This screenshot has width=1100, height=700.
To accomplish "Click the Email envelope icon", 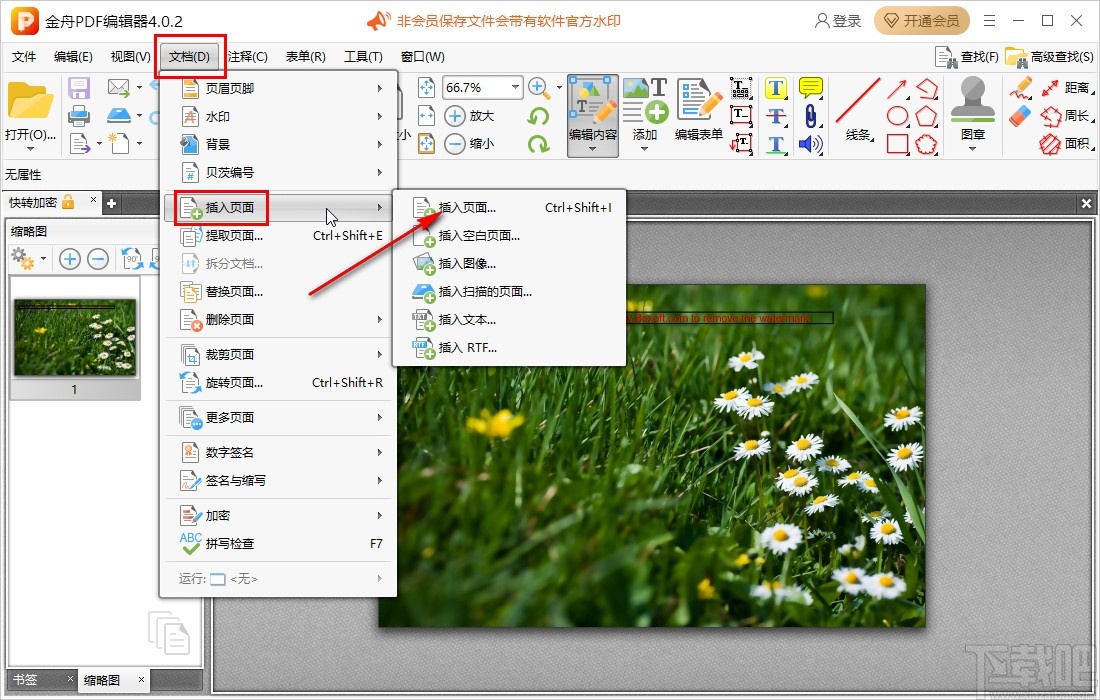I will [x=119, y=88].
